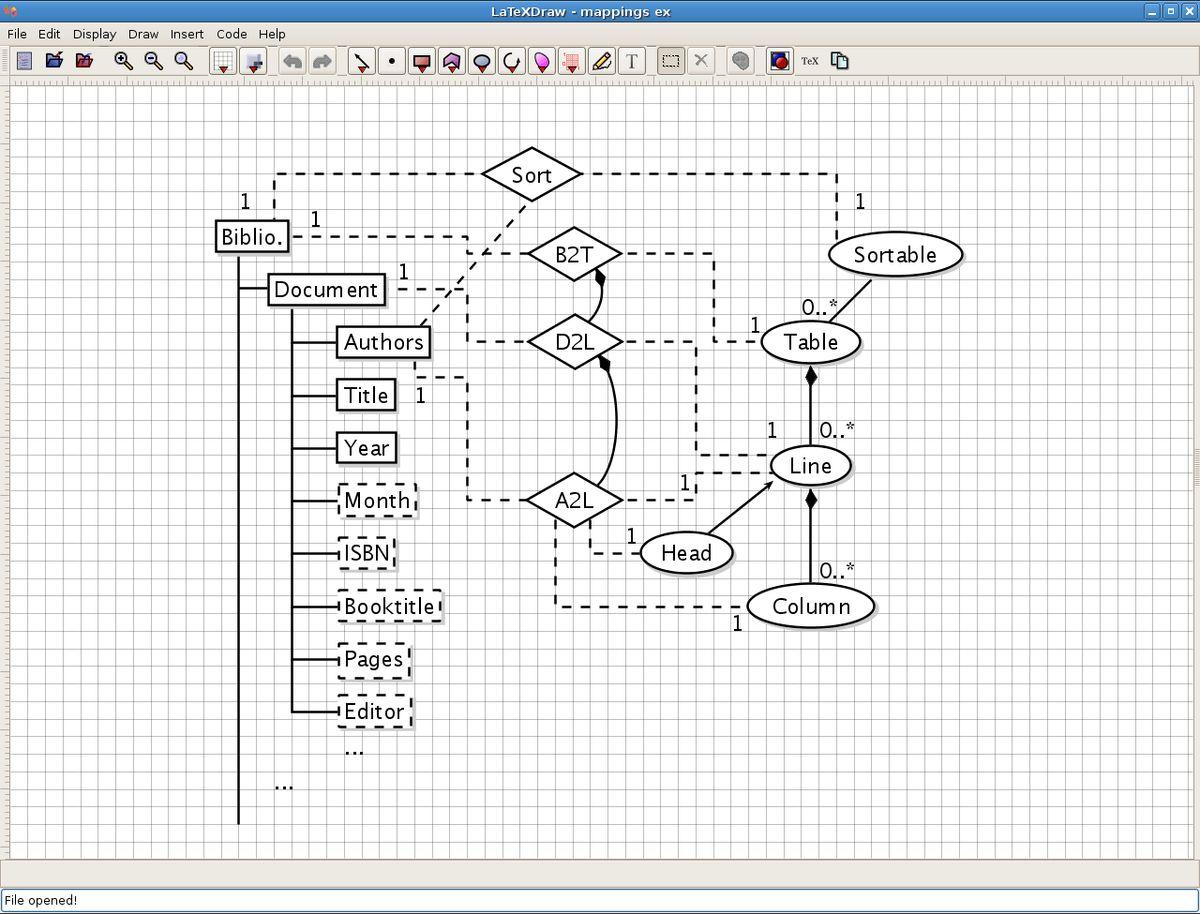The height and width of the screenshot is (914, 1200).
Task: Toggle the selection rectangle tool
Action: tap(670, 61)
